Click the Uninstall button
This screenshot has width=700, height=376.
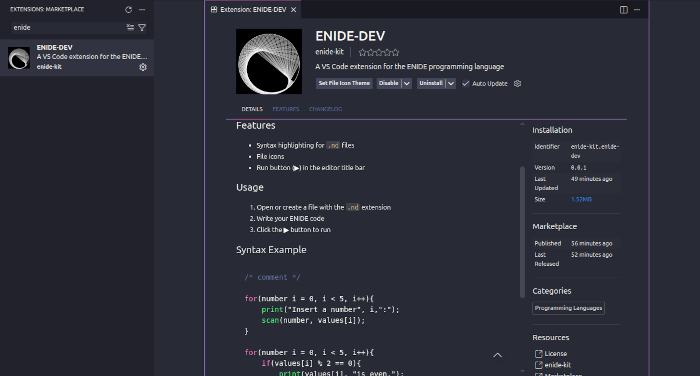(x=431, y=84)
